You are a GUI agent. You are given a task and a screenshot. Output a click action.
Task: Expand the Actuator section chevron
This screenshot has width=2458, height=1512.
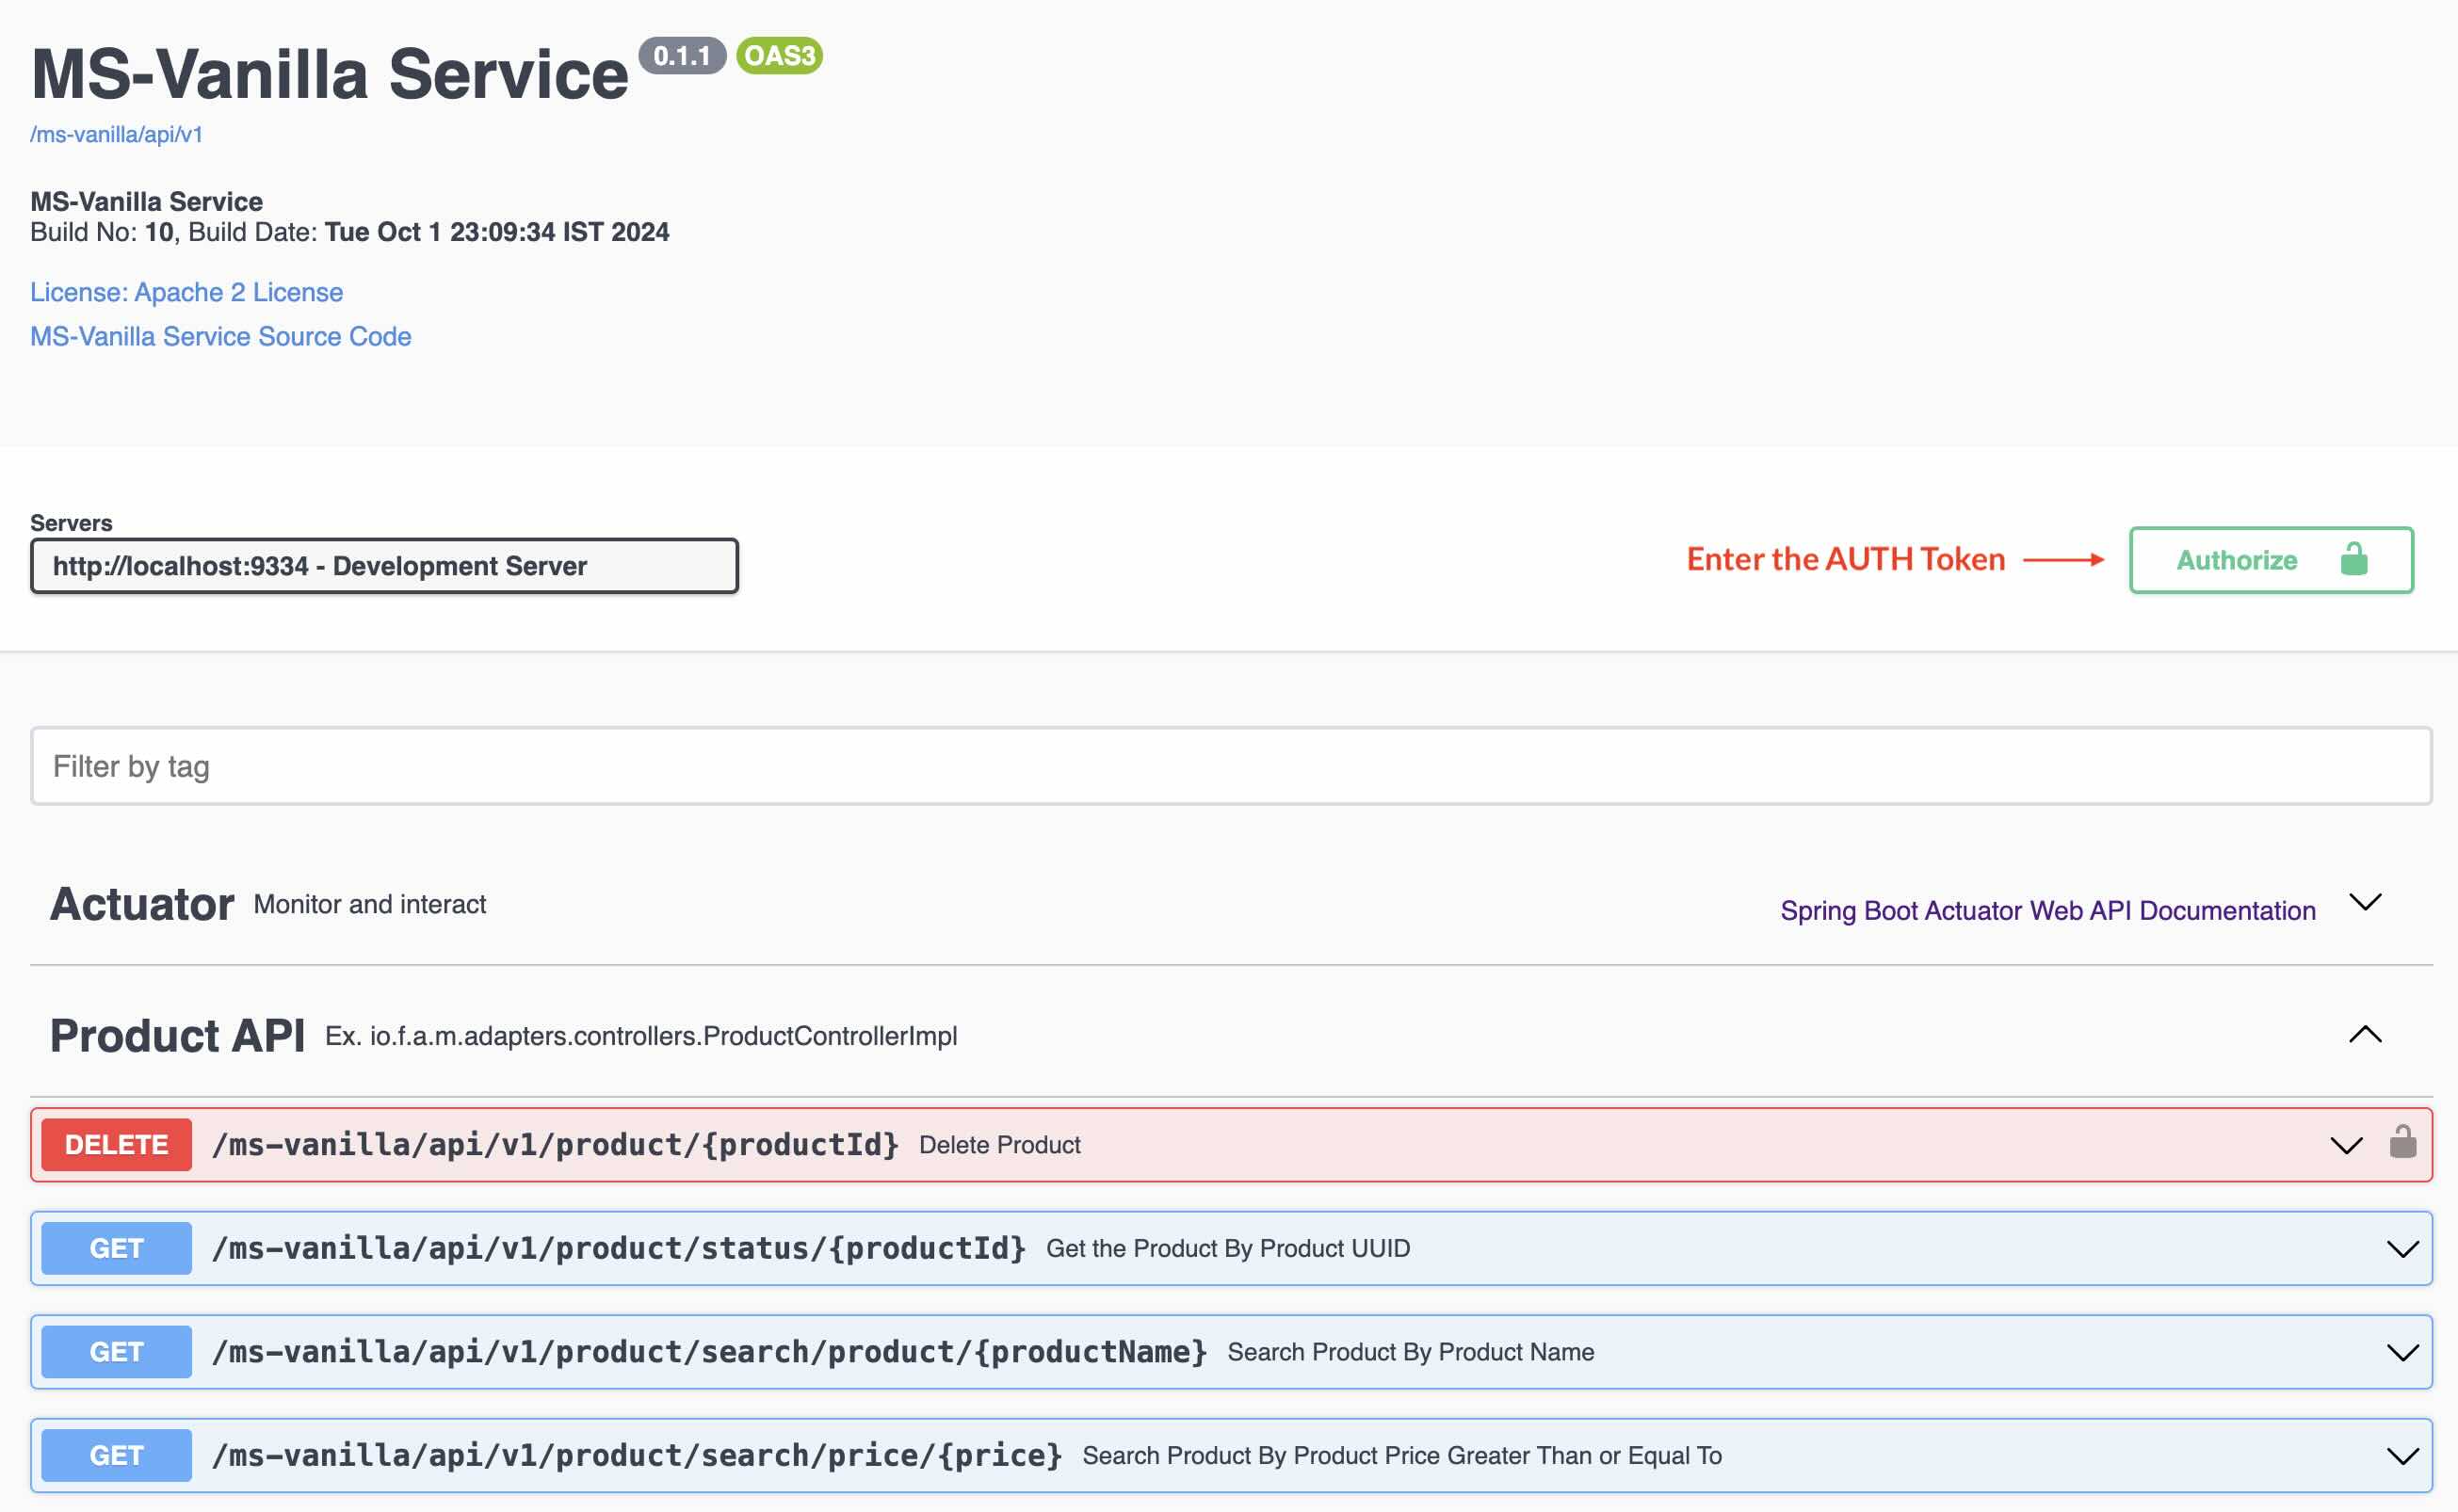[x=2365, y=902]
